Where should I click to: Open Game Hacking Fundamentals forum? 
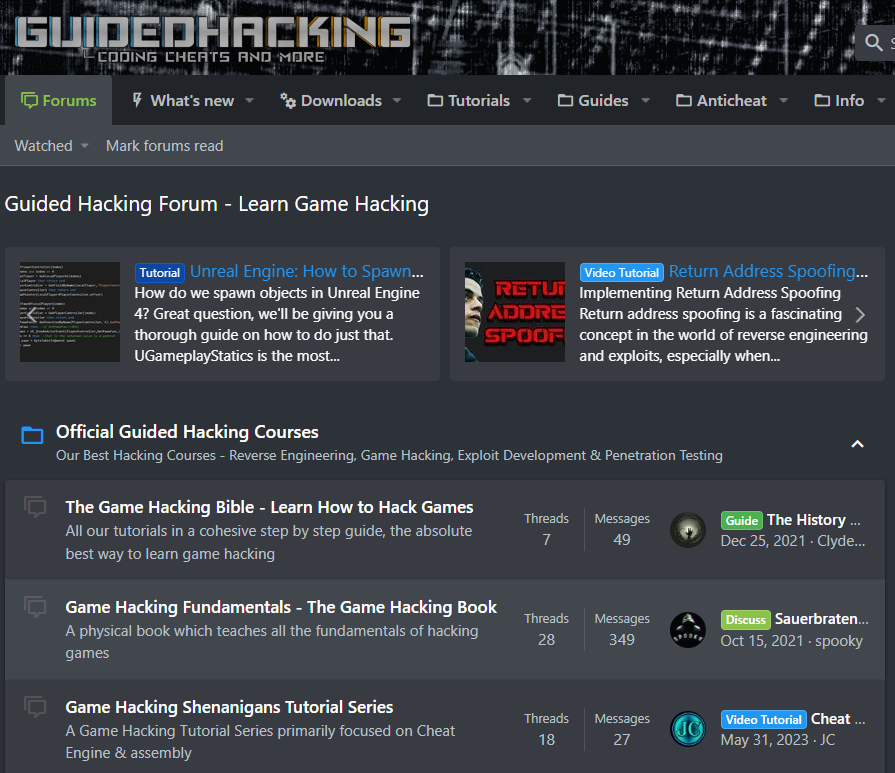tap(281, 607)
